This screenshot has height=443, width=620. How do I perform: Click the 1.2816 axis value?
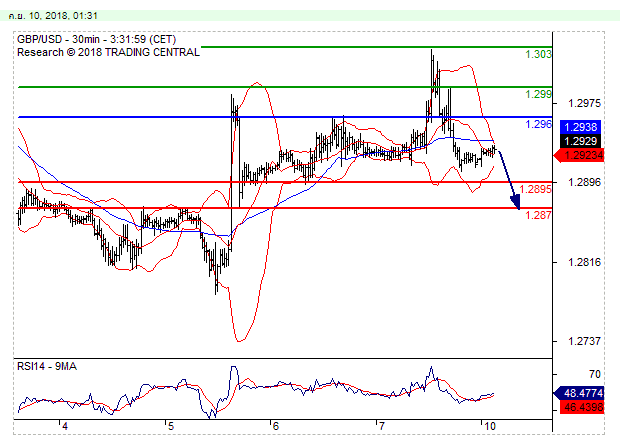click(584, 262)
